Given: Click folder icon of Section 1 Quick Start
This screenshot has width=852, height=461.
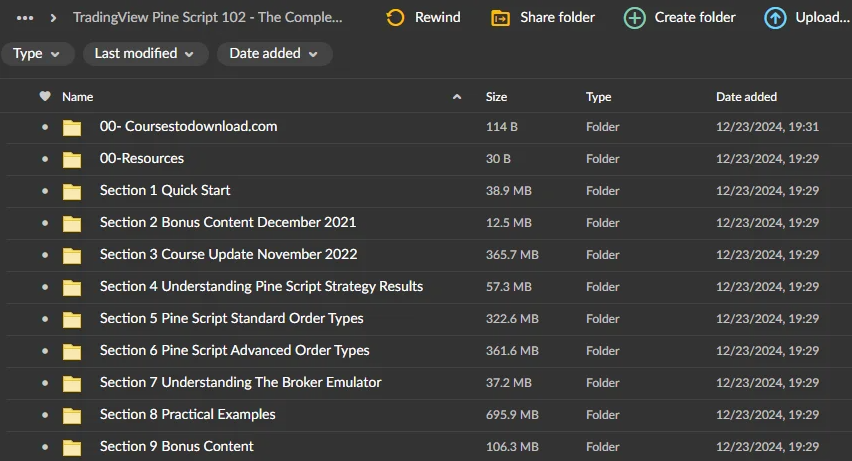Looking at the screenshot, I should (72, 192).
